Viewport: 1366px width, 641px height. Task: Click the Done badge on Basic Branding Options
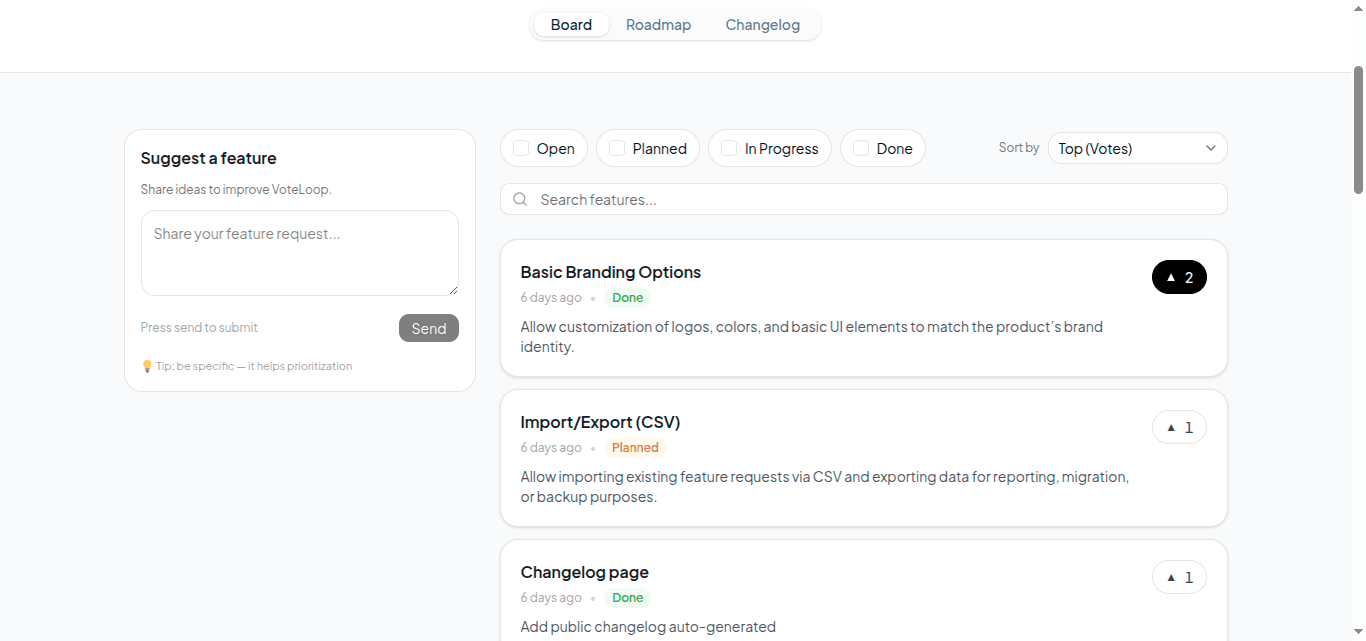628,297
